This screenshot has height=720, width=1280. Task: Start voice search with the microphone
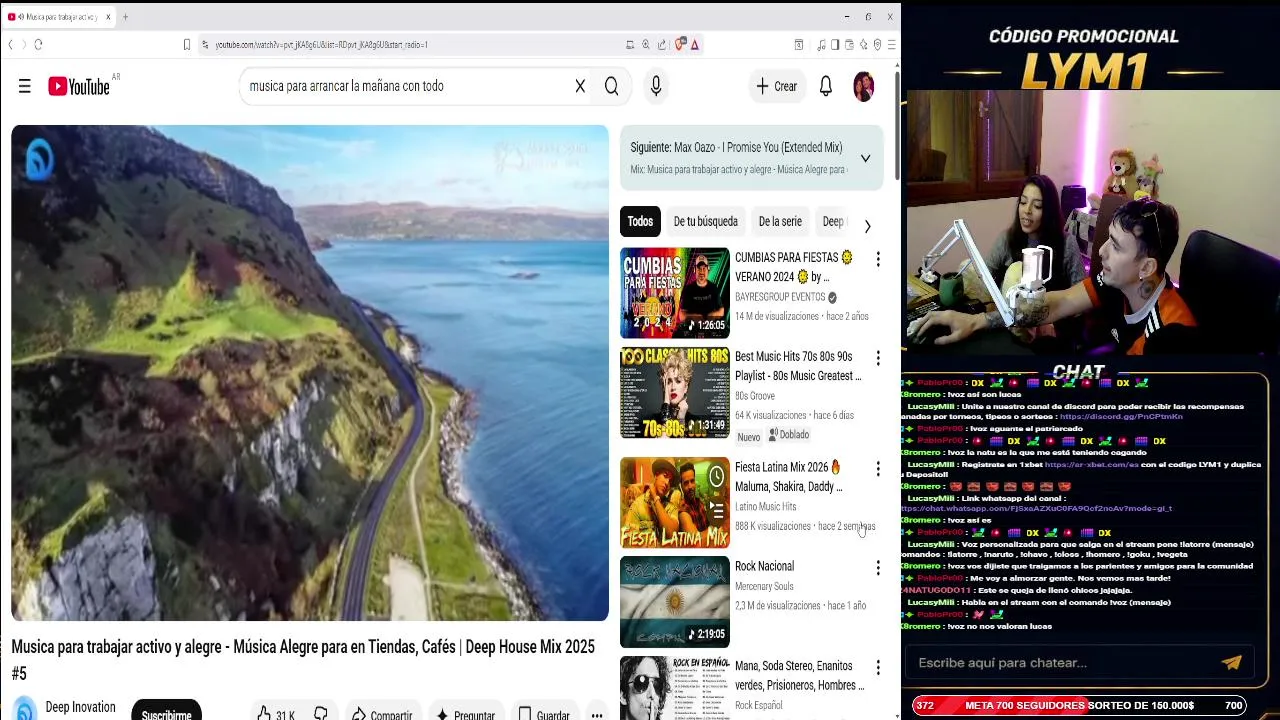(656, 86)
